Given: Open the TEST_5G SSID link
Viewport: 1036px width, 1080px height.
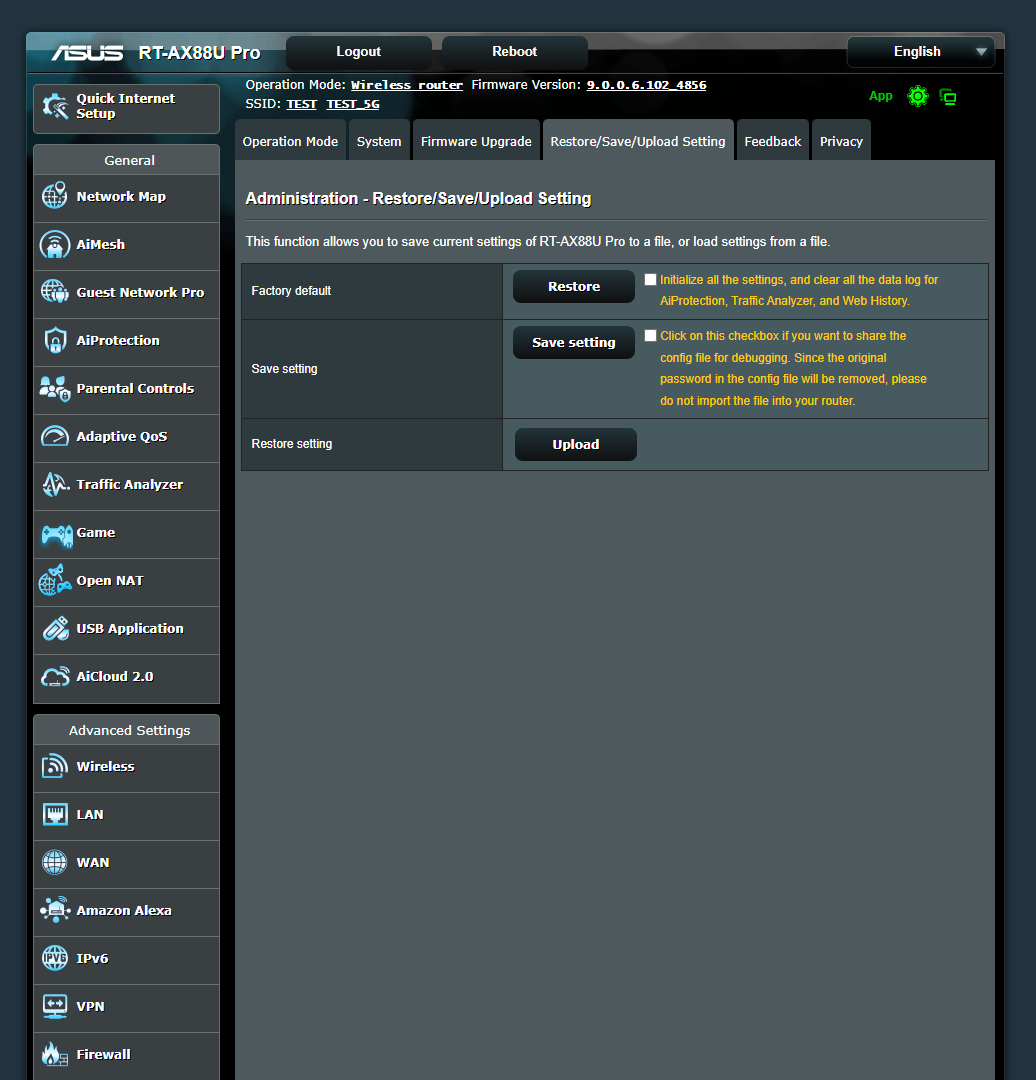Looking at the screenshot, I should click(353, 104).
